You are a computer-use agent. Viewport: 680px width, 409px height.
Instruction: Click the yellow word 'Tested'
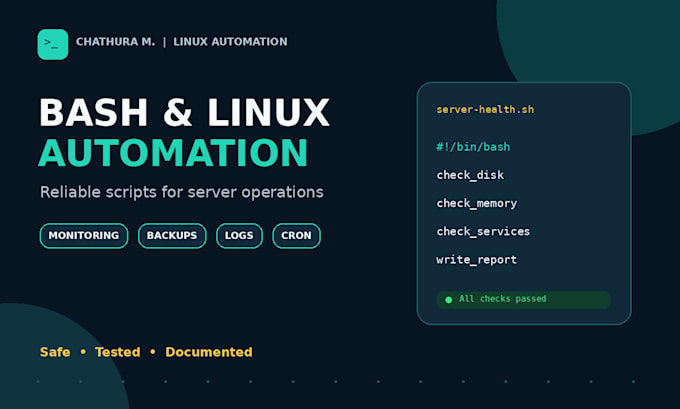pyautogui.click(x=118, y=352)
